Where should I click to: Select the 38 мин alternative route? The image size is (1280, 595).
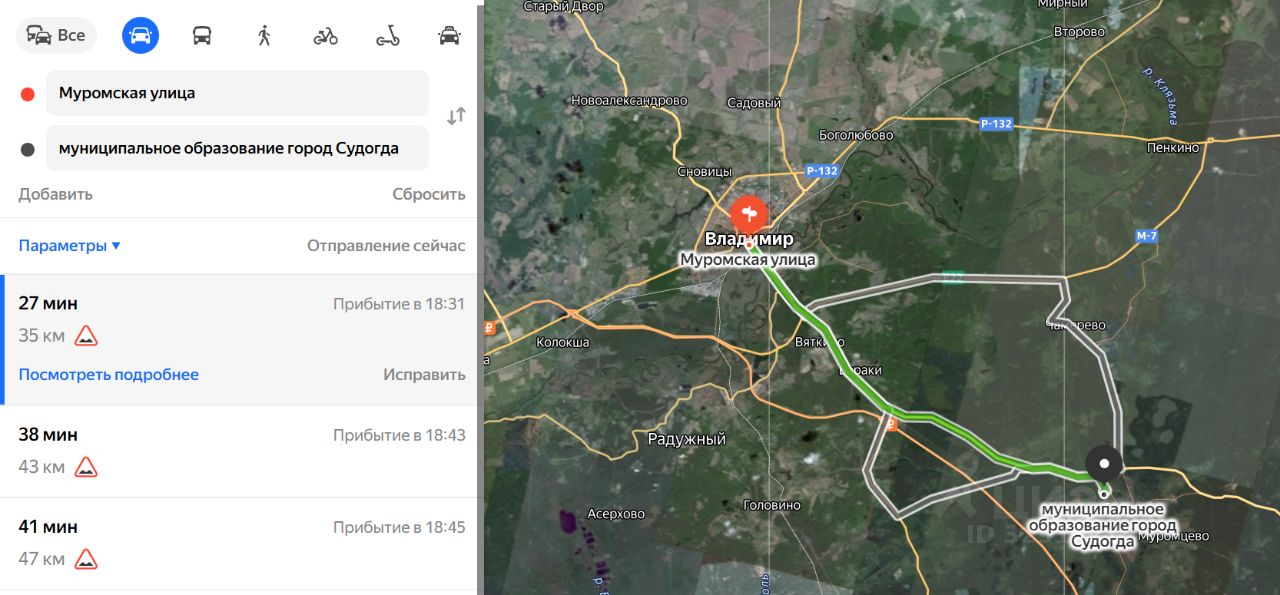tap(239, 451)
